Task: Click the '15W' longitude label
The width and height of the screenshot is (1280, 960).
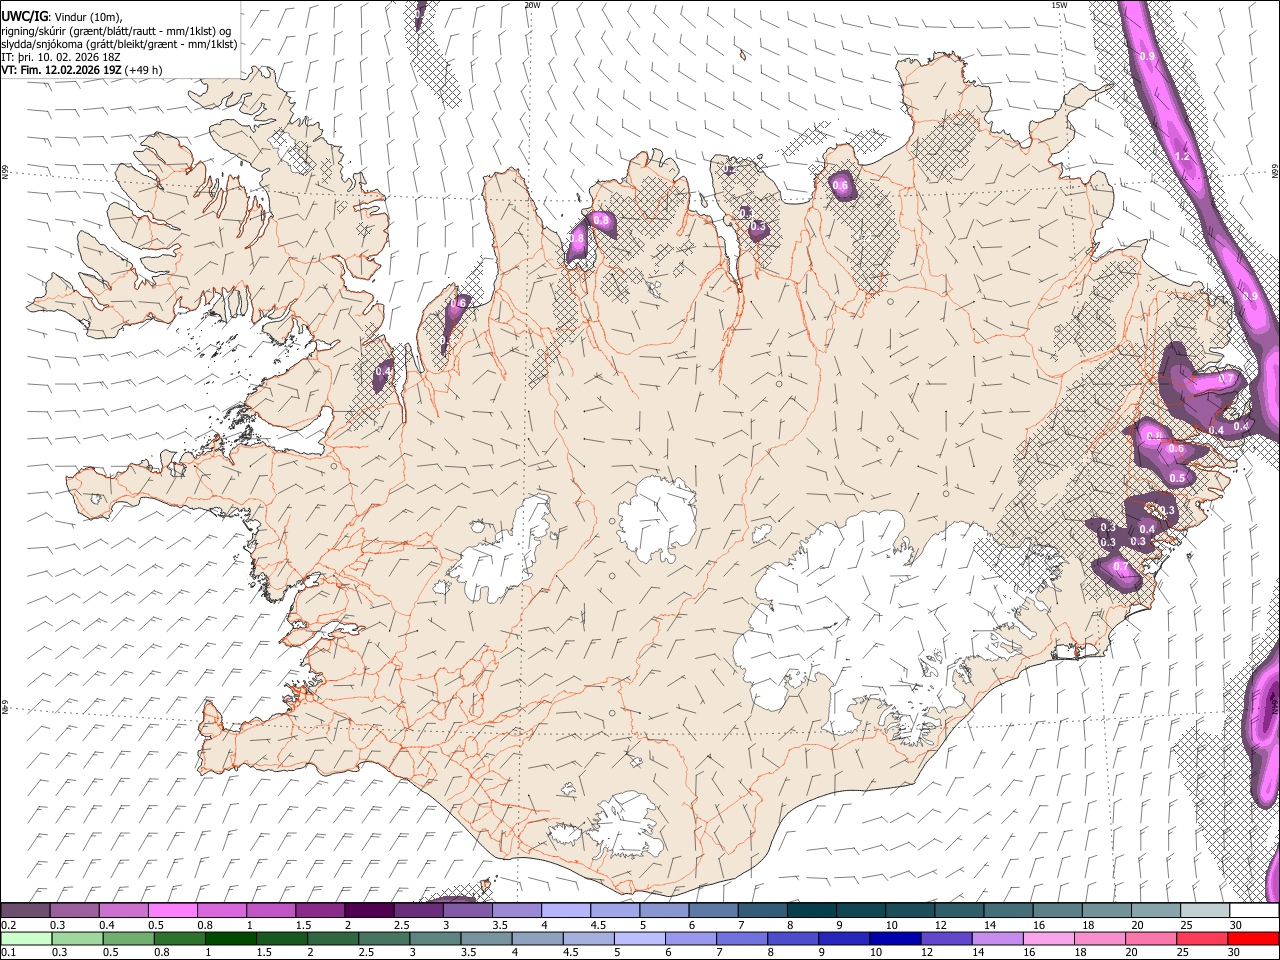Action: (1060, 5)
